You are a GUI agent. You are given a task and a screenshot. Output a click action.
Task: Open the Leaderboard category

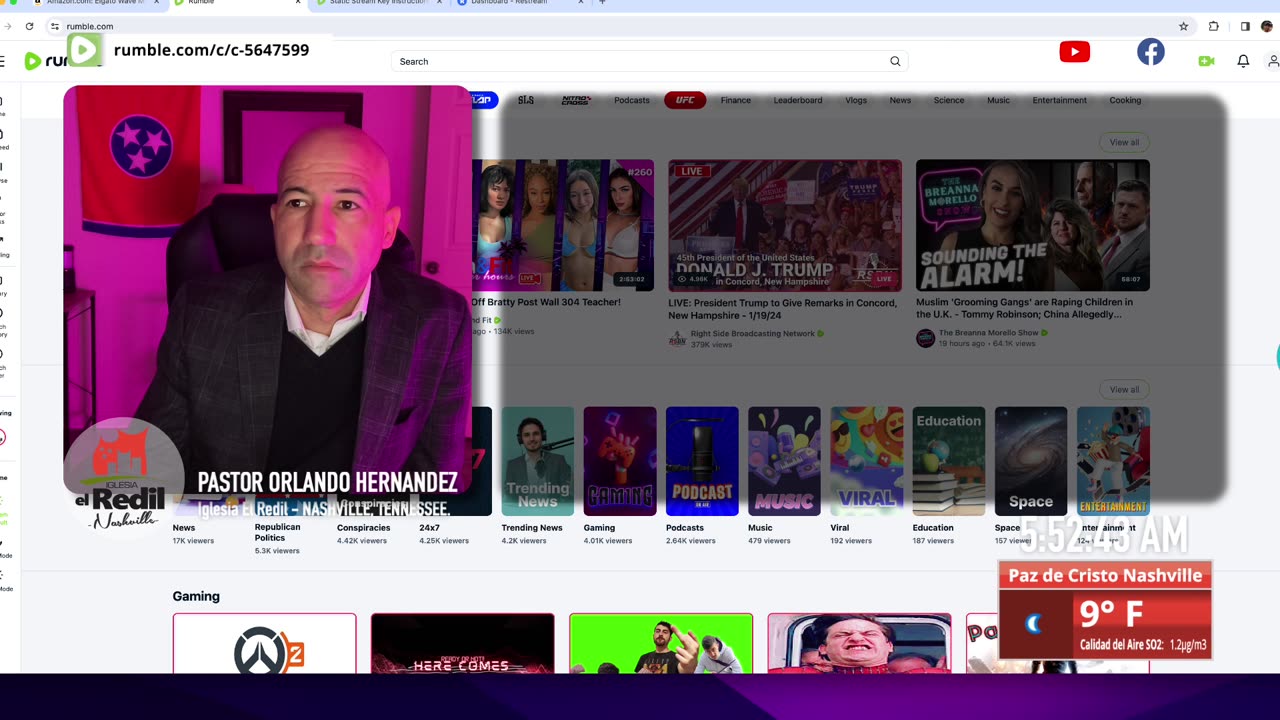(798, 100)
